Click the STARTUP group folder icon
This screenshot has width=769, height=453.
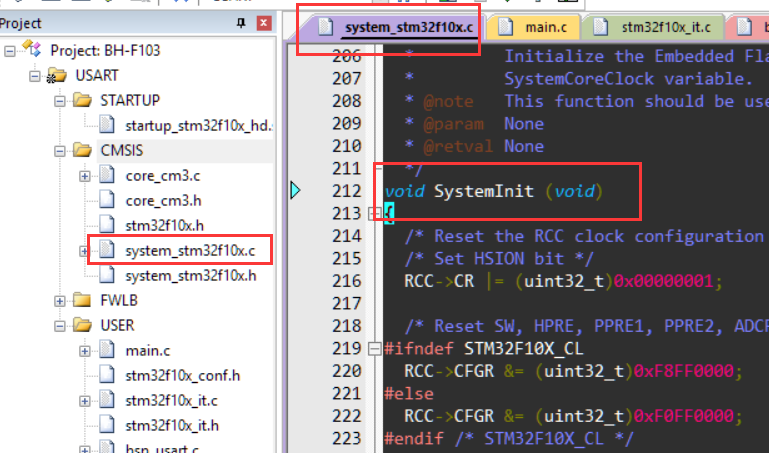(x=83, y=100)
